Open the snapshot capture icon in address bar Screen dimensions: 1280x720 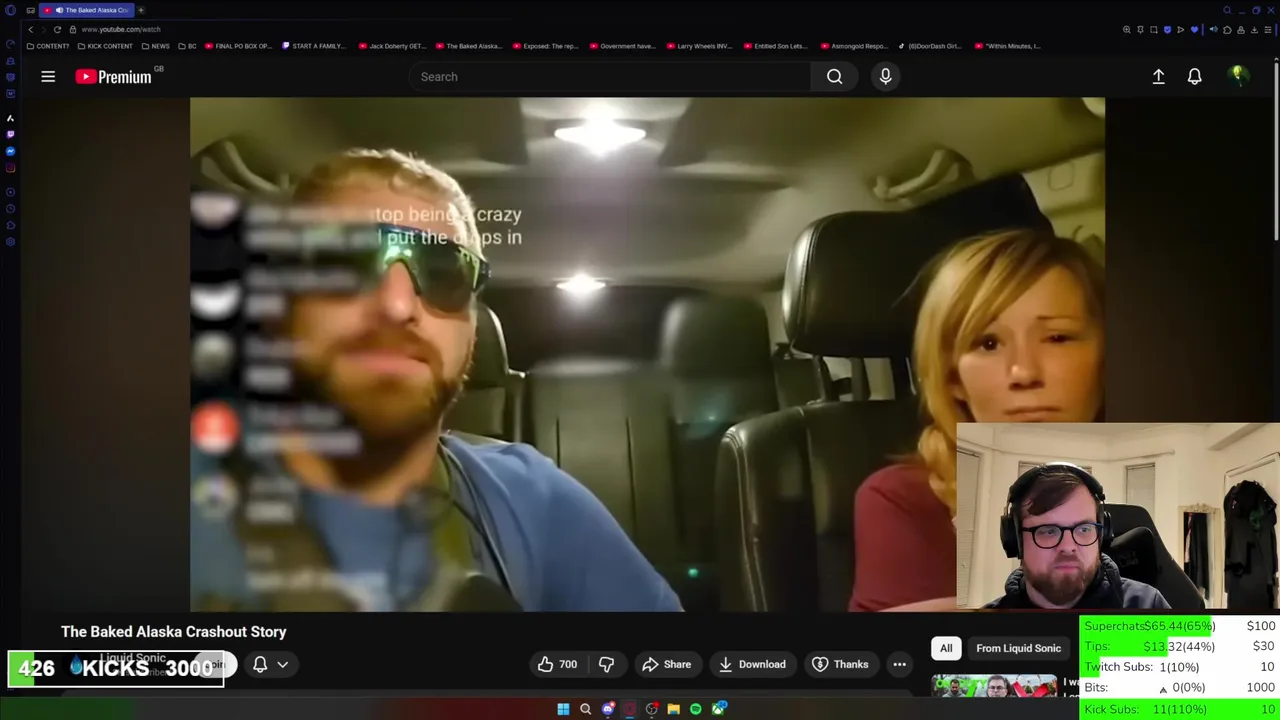(1154, 30)
